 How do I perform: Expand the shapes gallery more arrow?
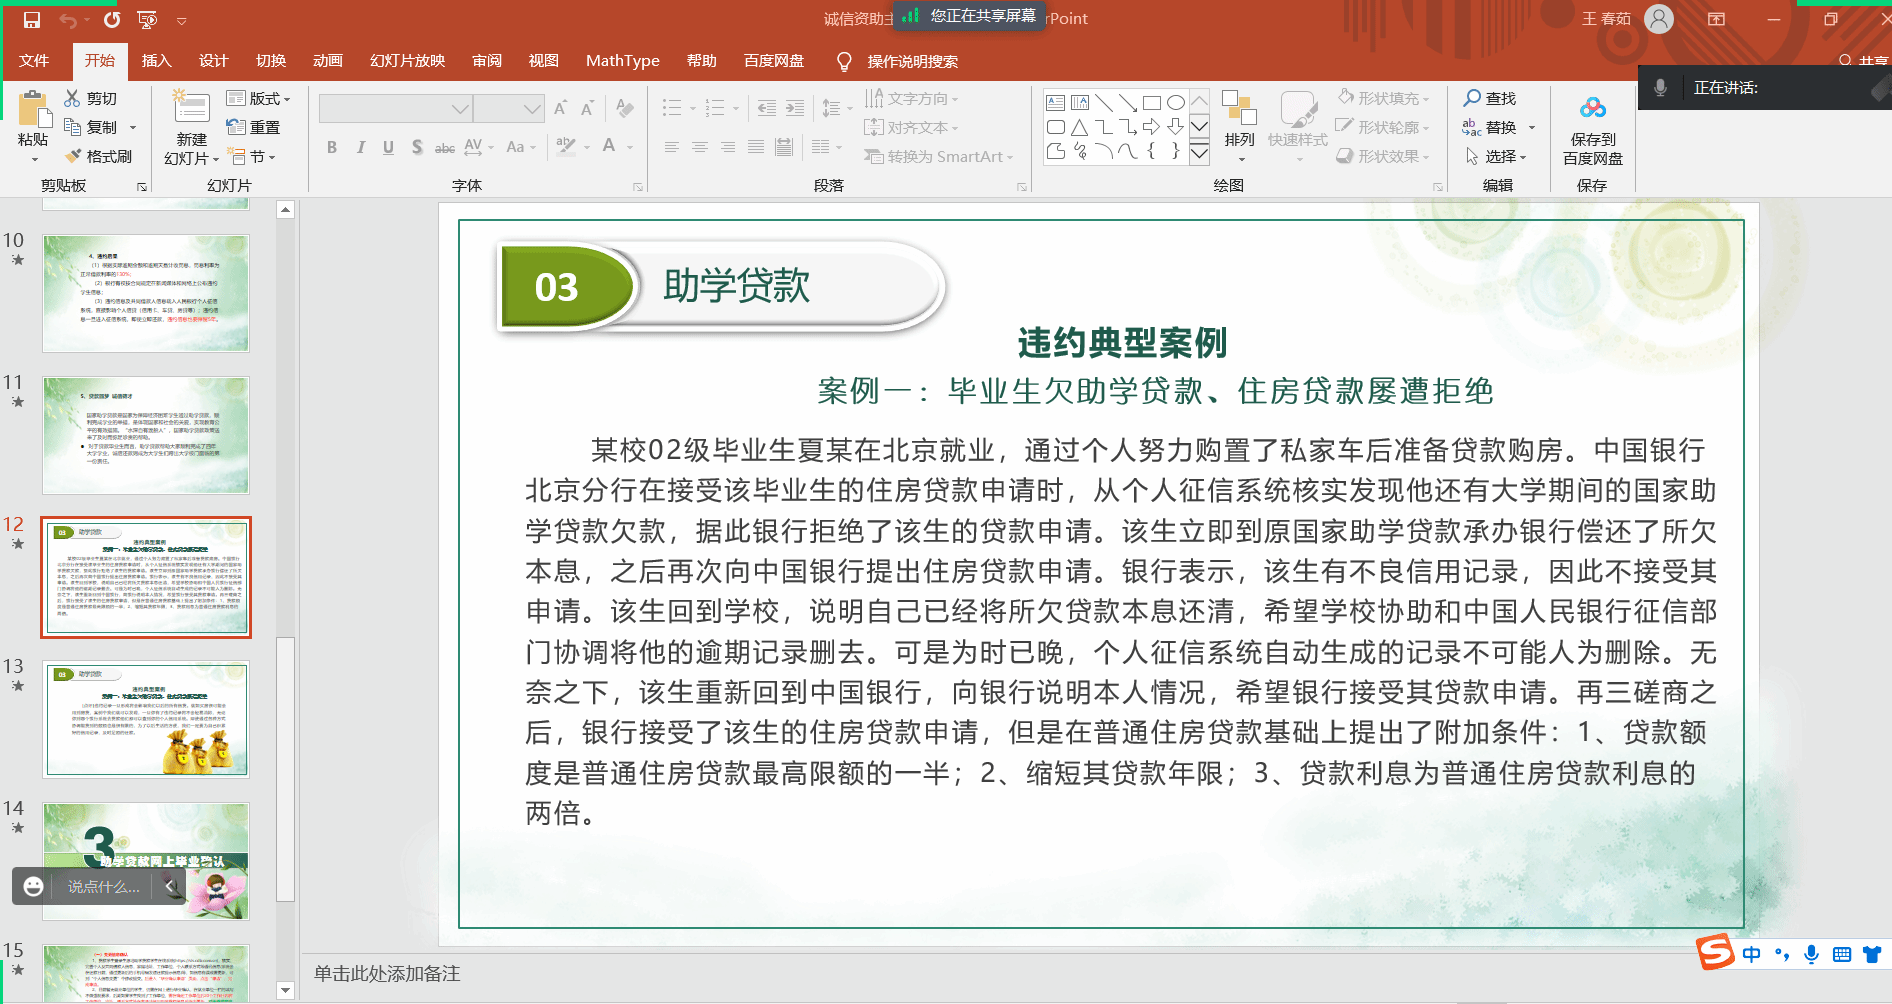click(x=1200, y=152)
